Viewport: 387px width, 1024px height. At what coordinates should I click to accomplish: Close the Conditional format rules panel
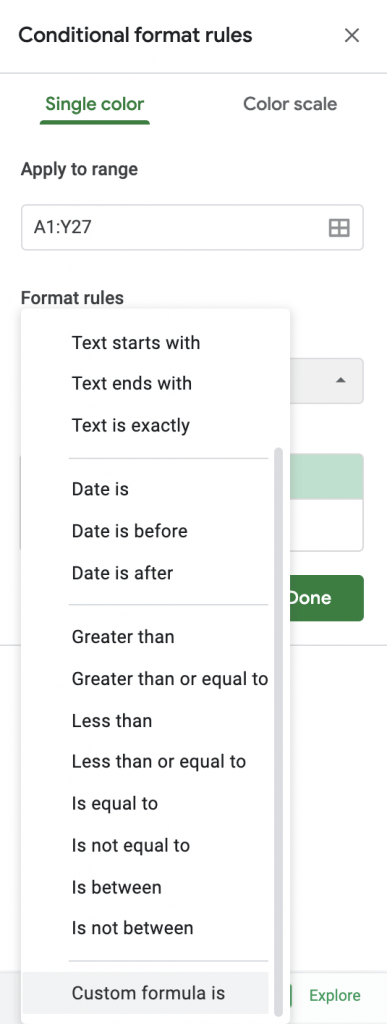(352, 35)
